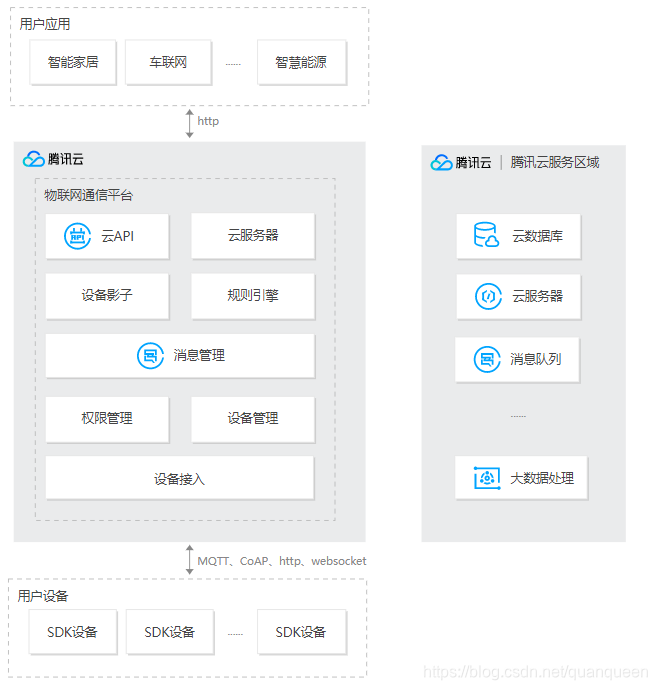Click the 云API label text
Viewport: 657px width, 690px height.
[x=117, y=236]
